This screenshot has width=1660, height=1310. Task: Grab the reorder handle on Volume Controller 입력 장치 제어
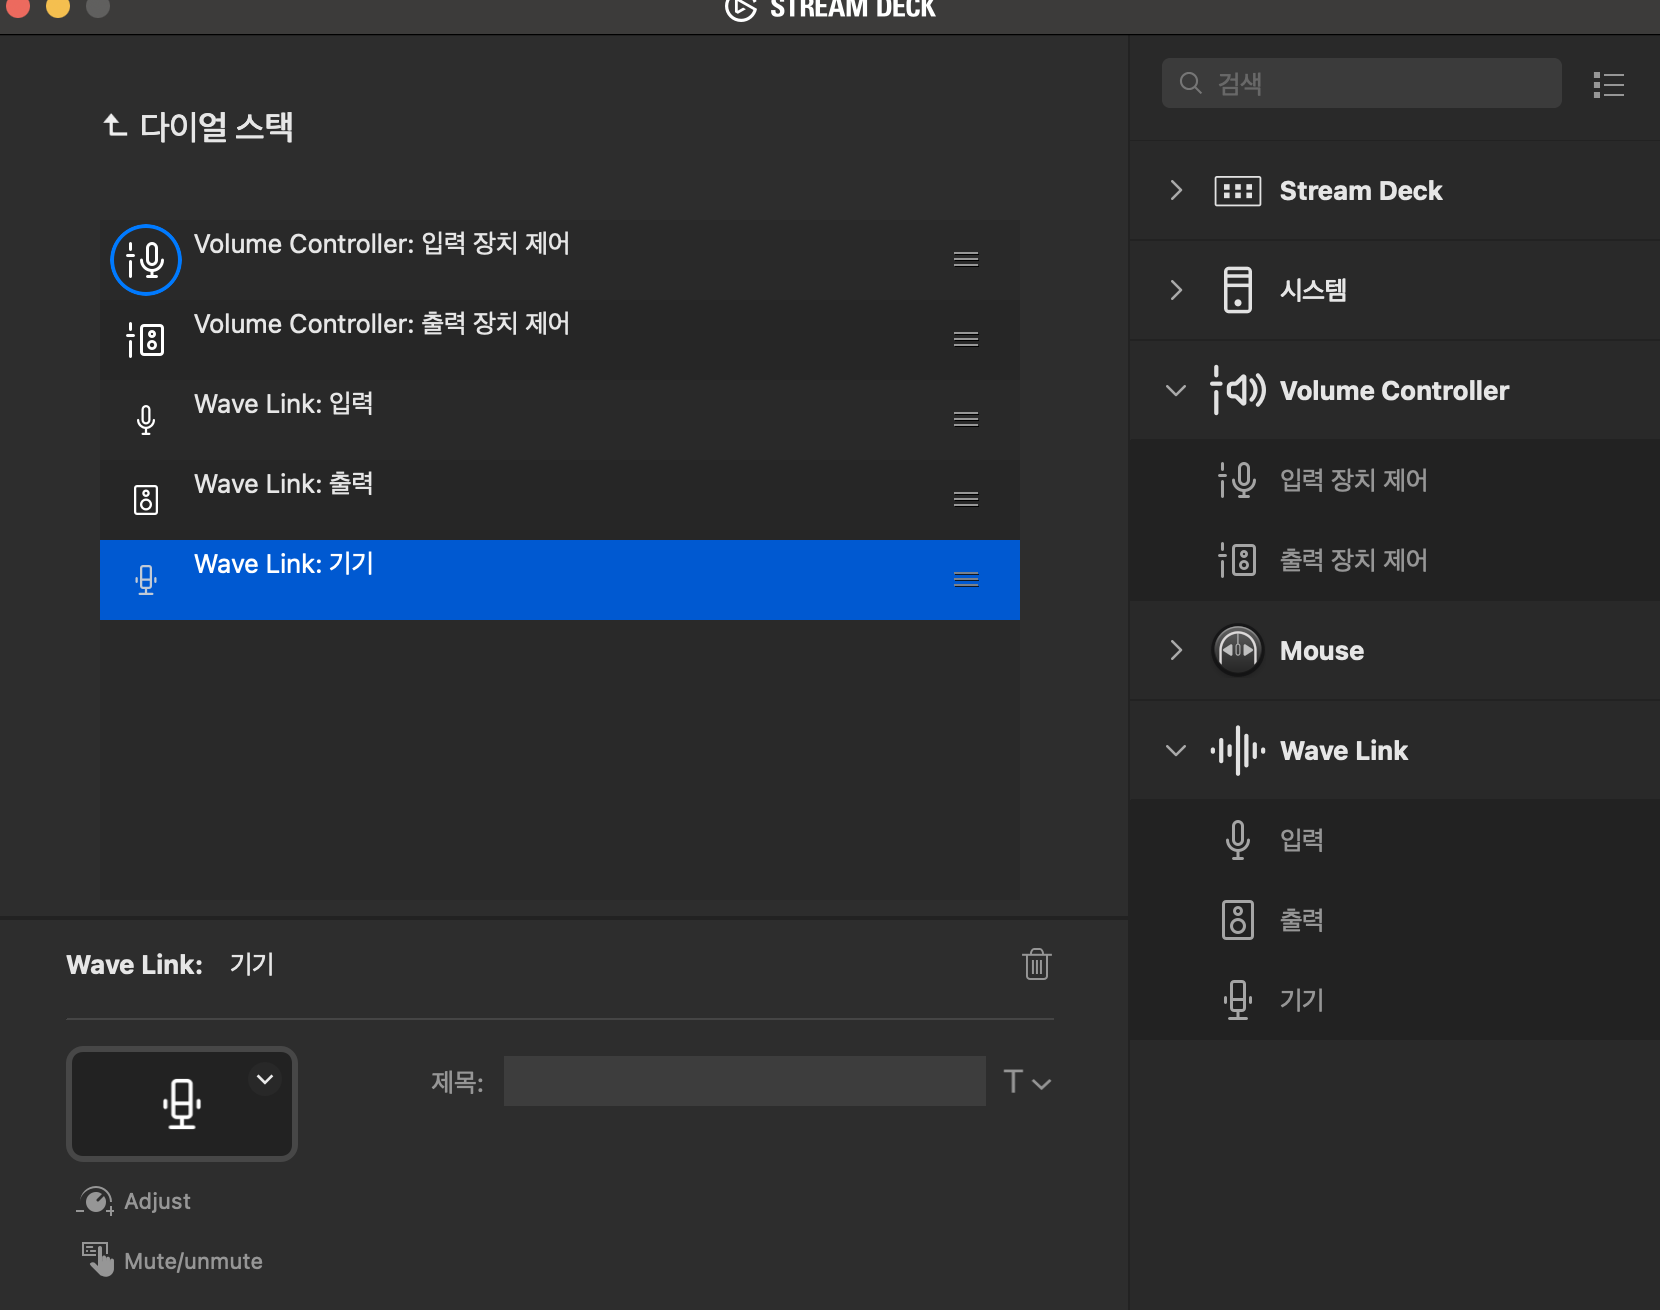(x=966, y=260)
